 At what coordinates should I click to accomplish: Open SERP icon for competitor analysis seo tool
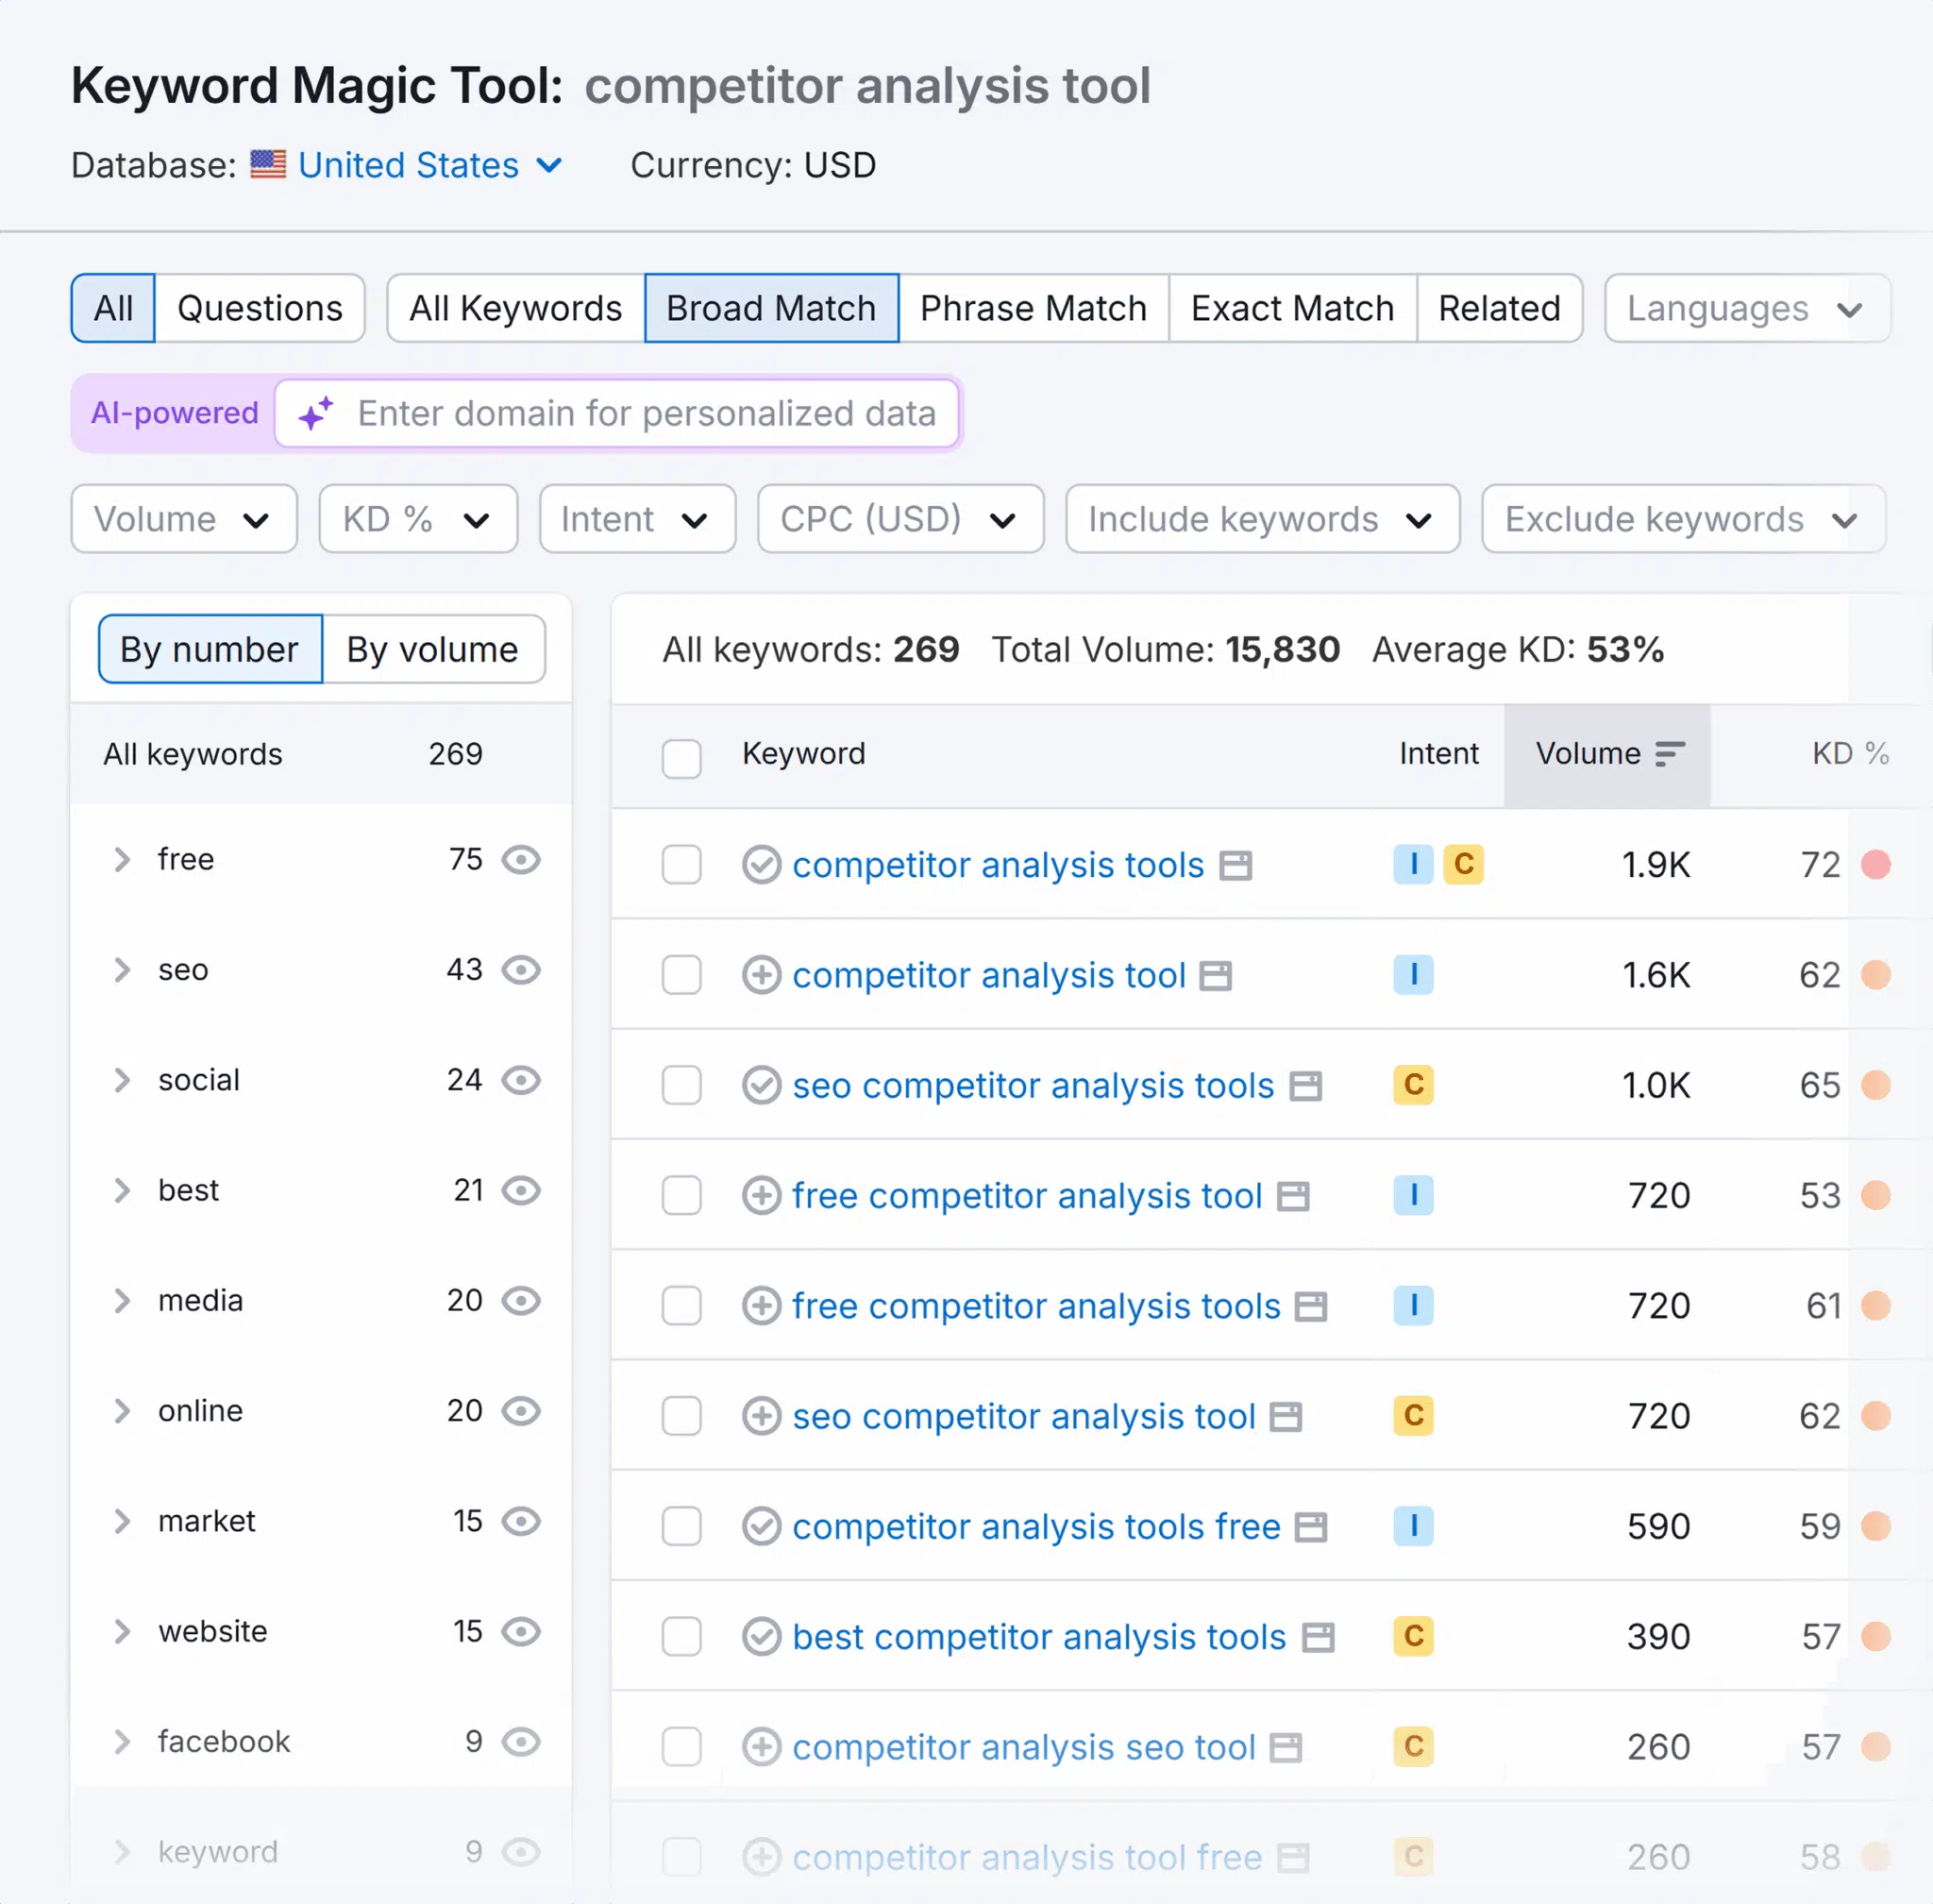(1286, 1747)
